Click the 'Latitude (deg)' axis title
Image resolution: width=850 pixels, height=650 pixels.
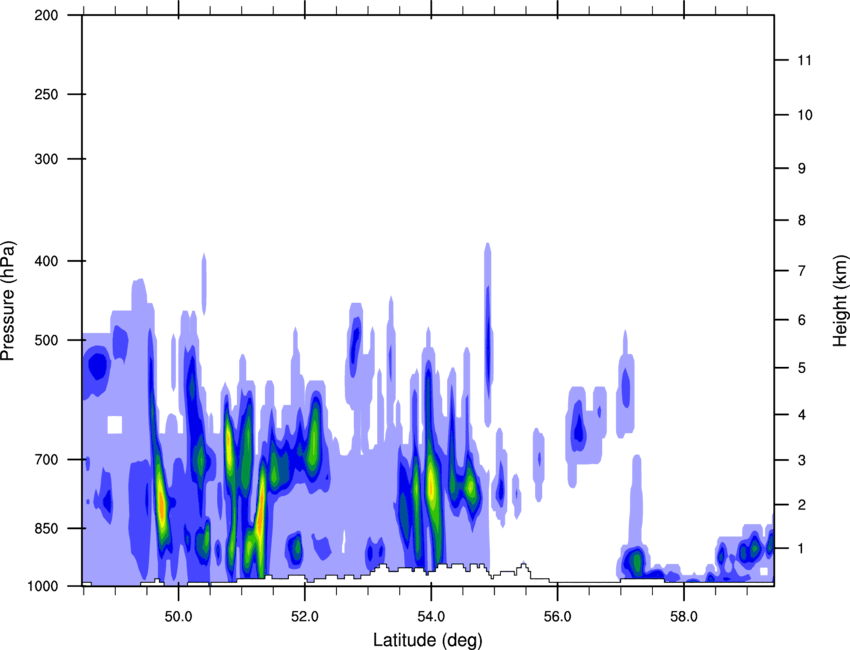point(427,640)
